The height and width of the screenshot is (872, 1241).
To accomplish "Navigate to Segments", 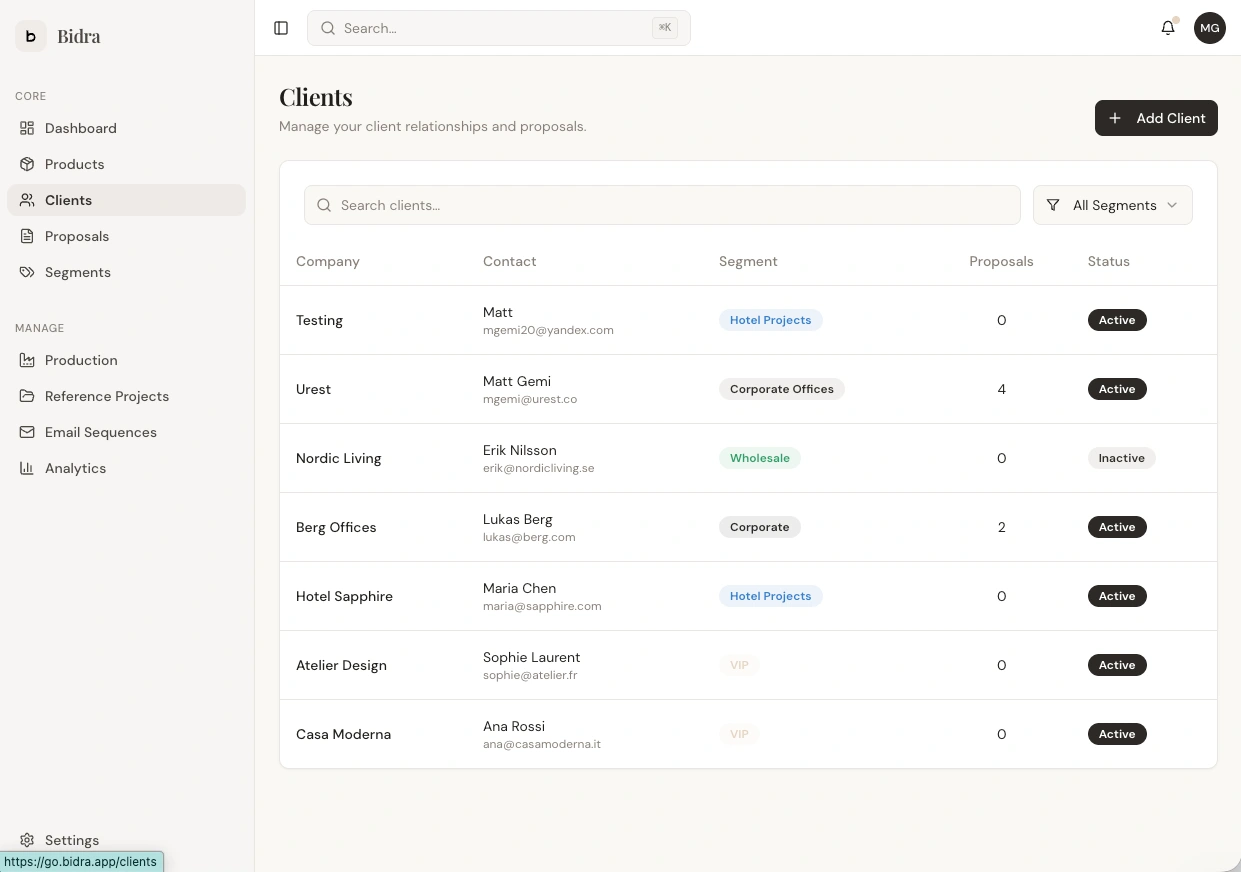I will [x=78, y=272].
